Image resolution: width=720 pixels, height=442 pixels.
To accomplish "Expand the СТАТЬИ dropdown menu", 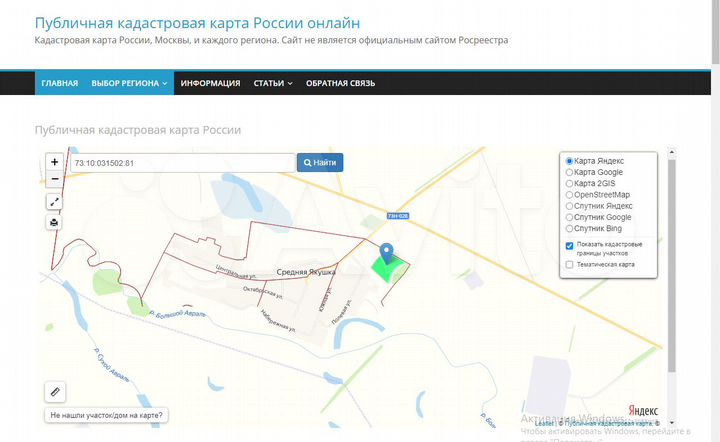I will click(x=273, y=83).
